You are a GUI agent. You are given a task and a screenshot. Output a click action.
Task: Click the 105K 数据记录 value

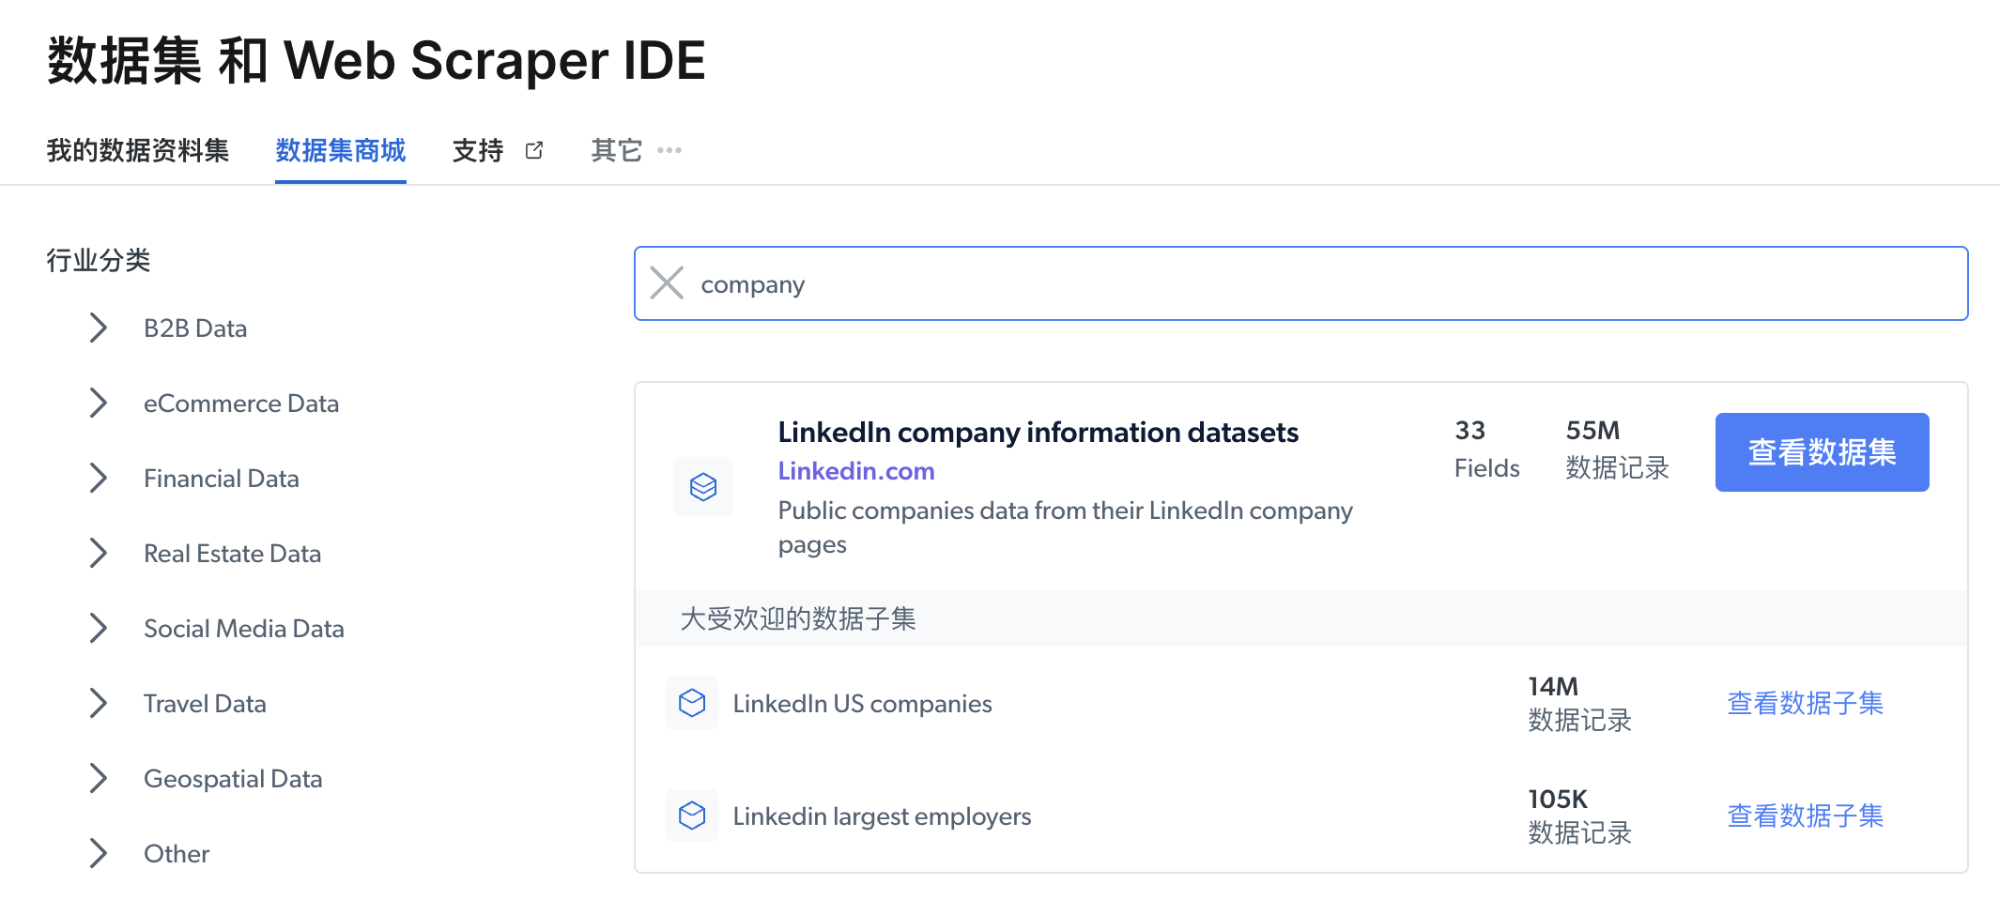point(1579,816)
